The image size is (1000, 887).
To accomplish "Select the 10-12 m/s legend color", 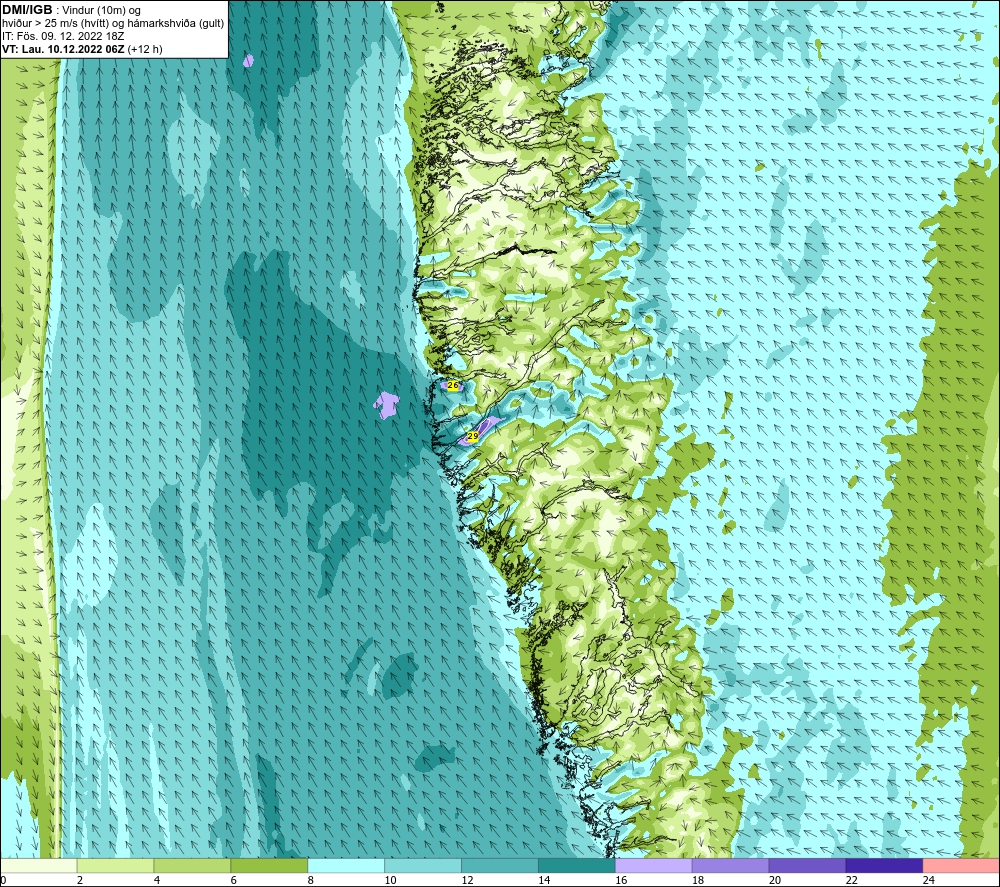I will (423, 865).
